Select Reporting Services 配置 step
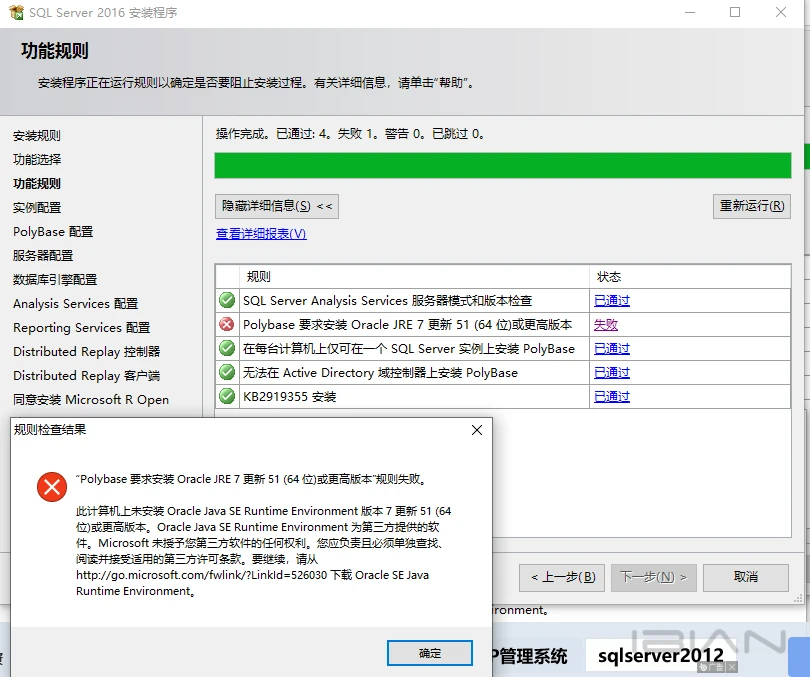Screen dimensions: 810x677 tap(82, 328)
